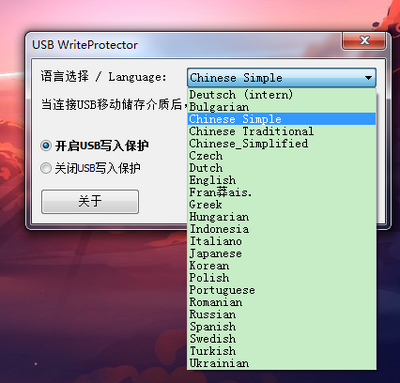Click the 关于 about button

[x=90, y=201]
